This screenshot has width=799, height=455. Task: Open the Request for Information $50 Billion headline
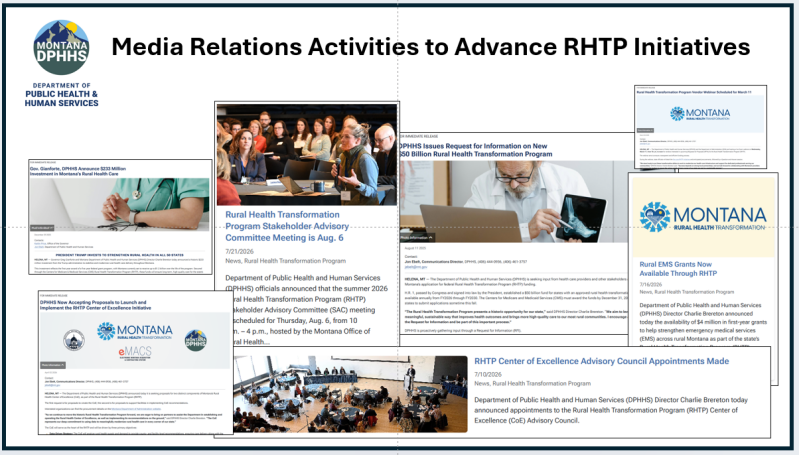[x=476, y=150]
